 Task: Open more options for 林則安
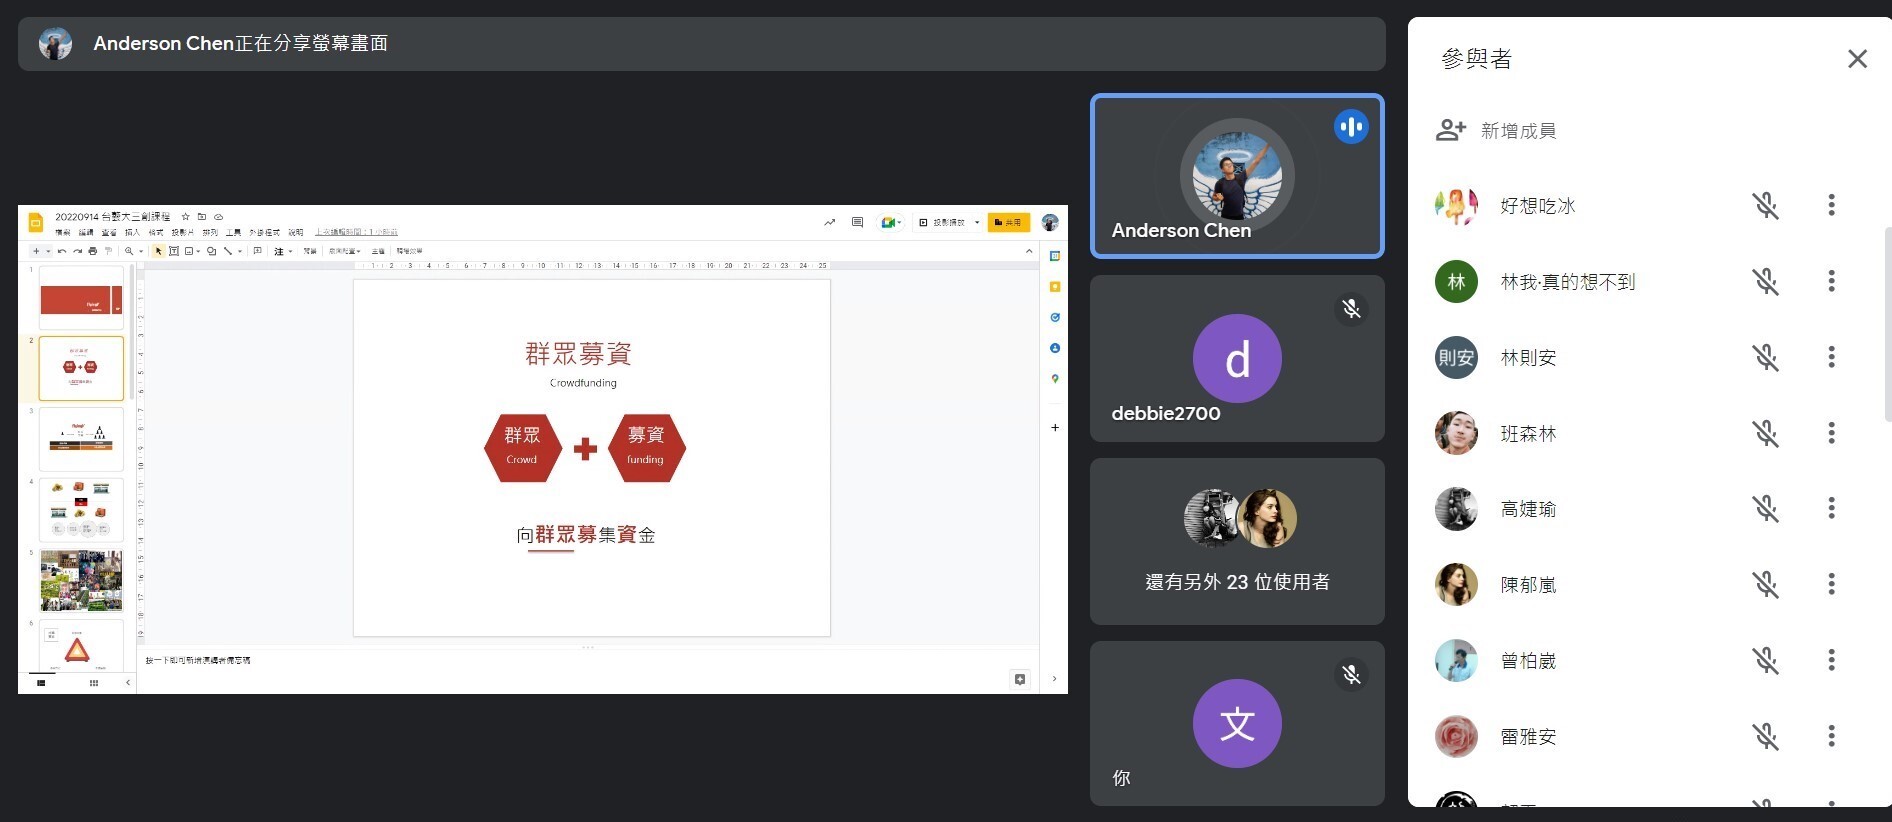[x=1831, y=357]
